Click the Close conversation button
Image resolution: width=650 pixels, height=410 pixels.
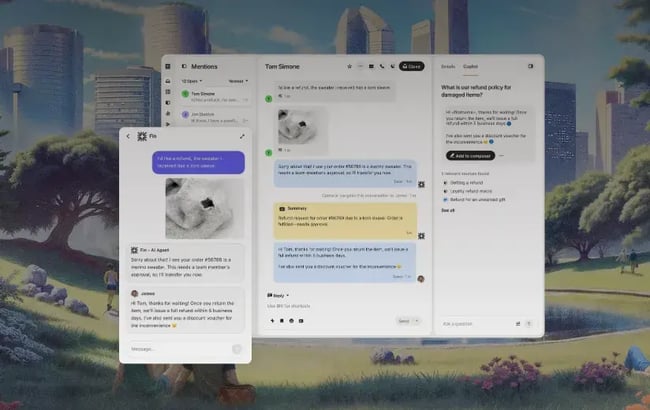pos(411,66)
